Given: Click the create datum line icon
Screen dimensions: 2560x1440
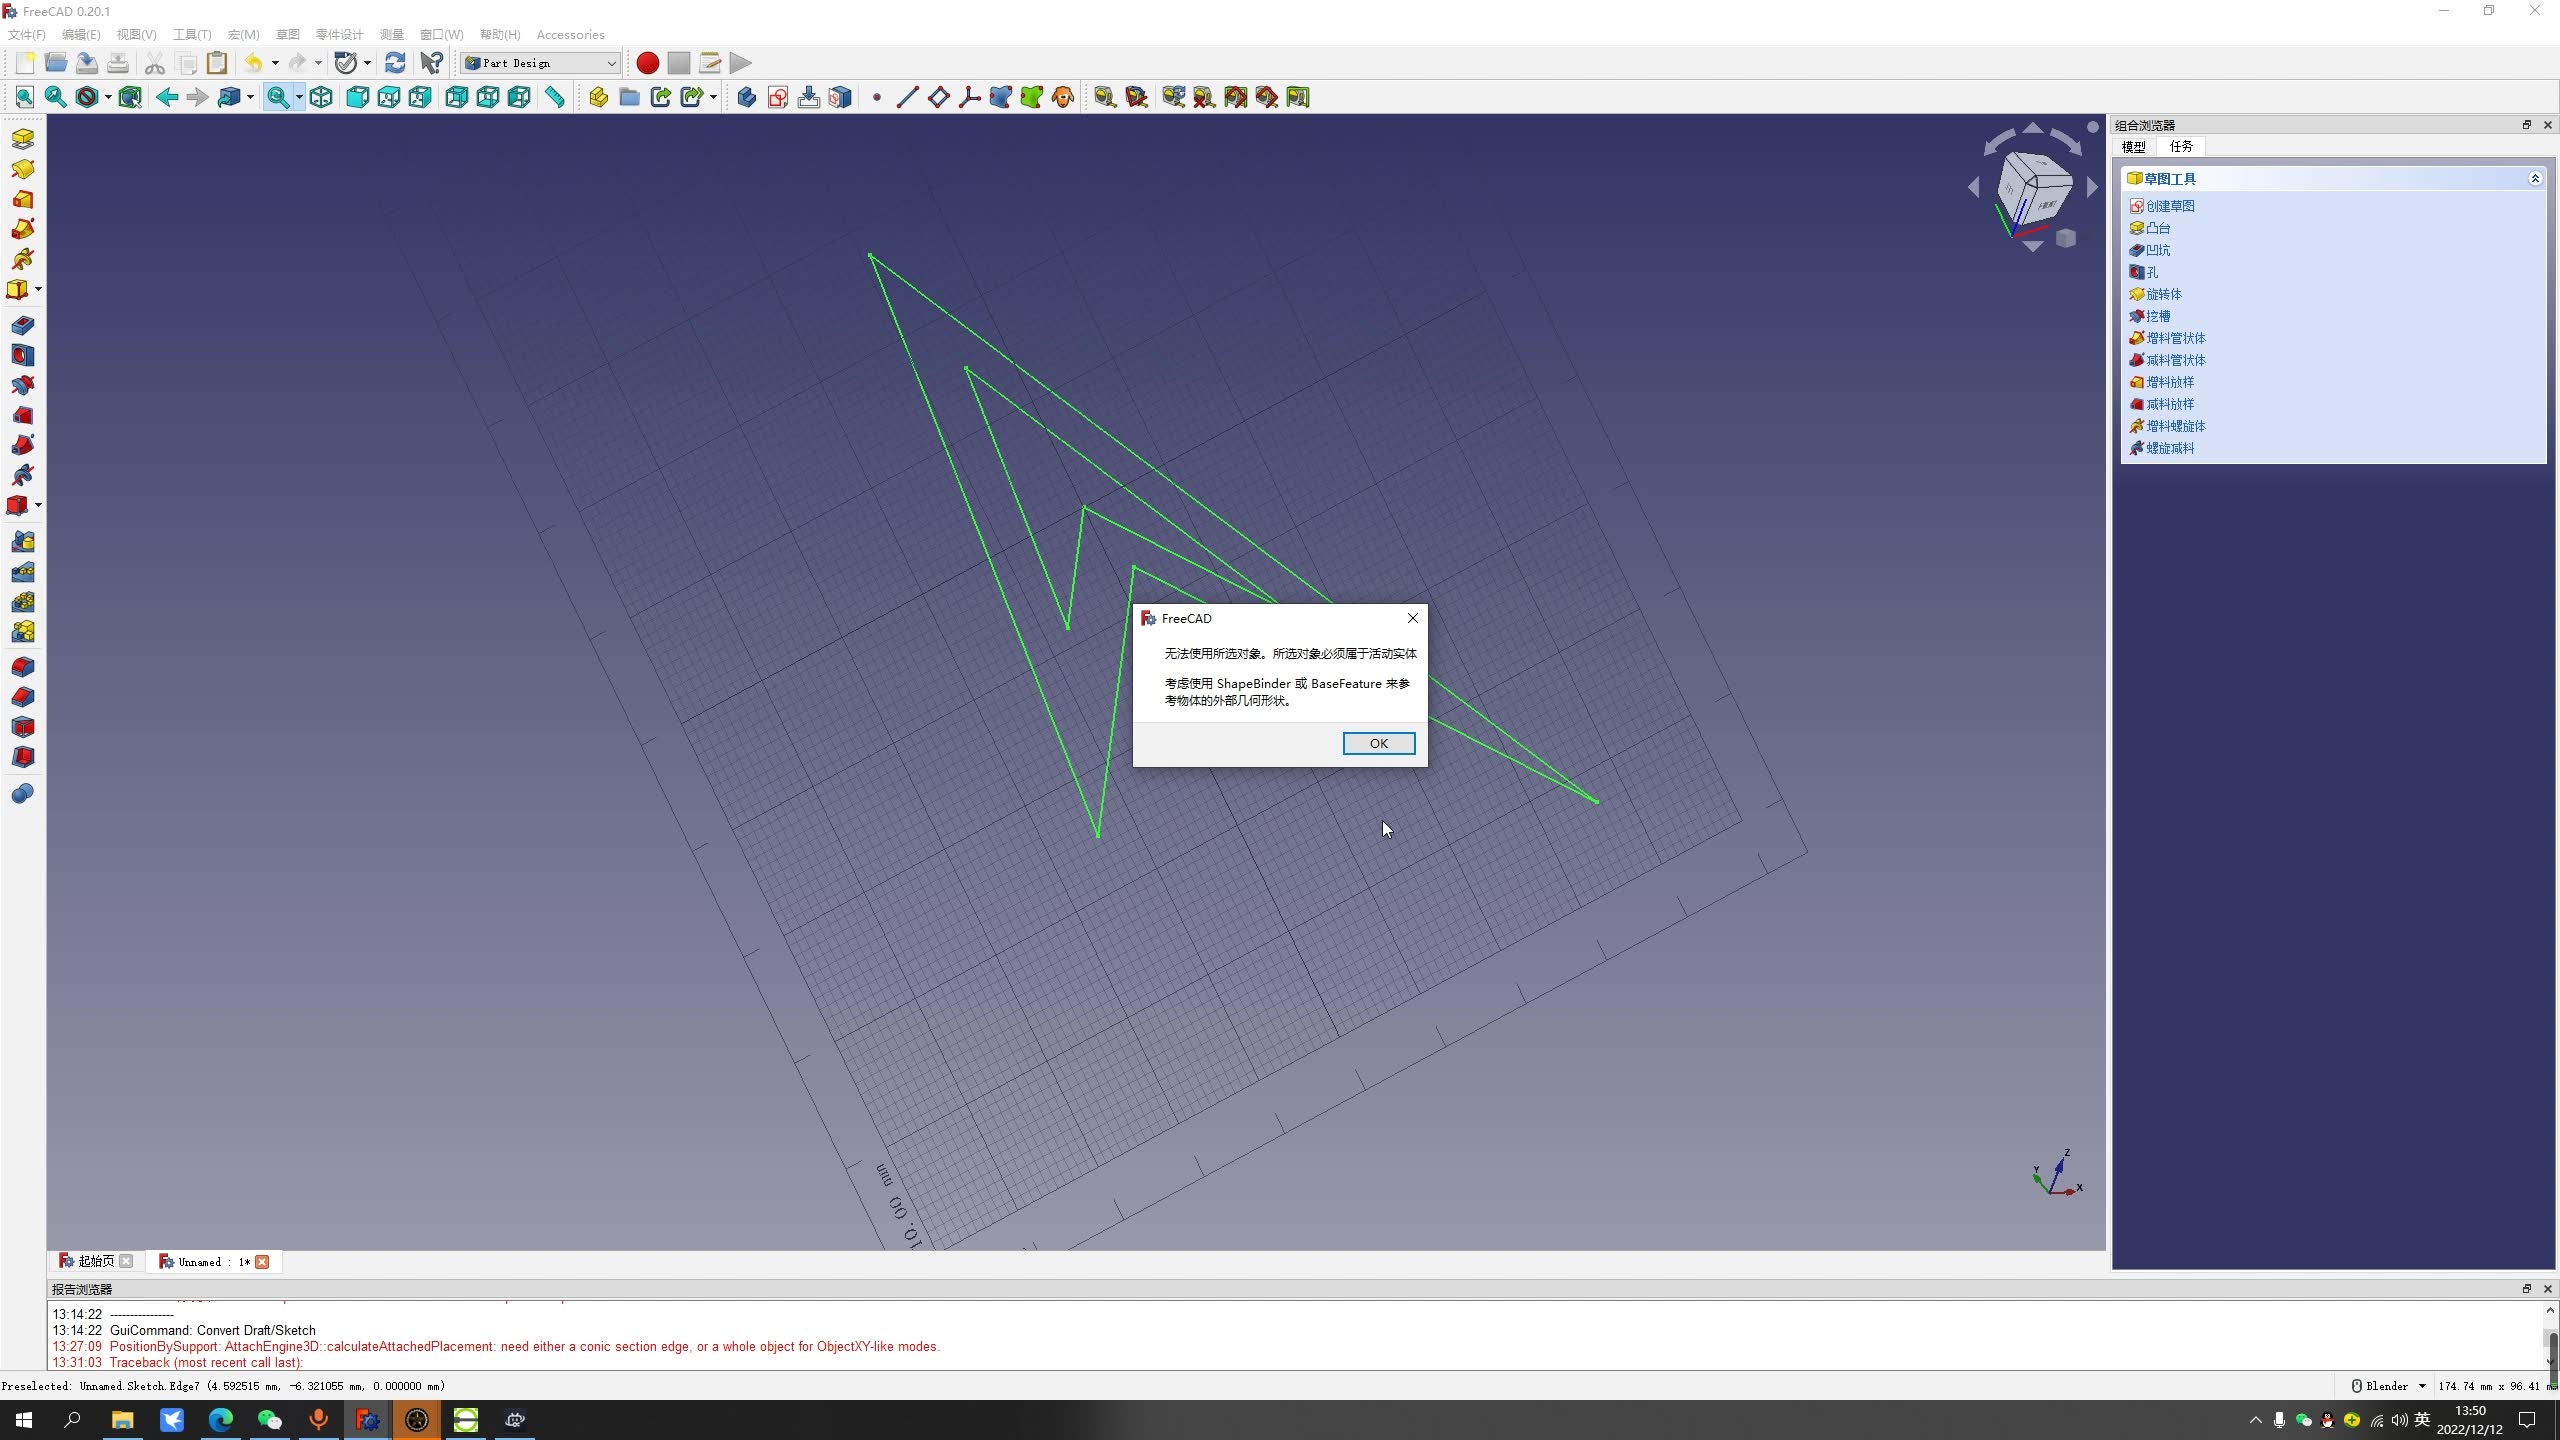Looking at the screenshot, I should 907,97.
